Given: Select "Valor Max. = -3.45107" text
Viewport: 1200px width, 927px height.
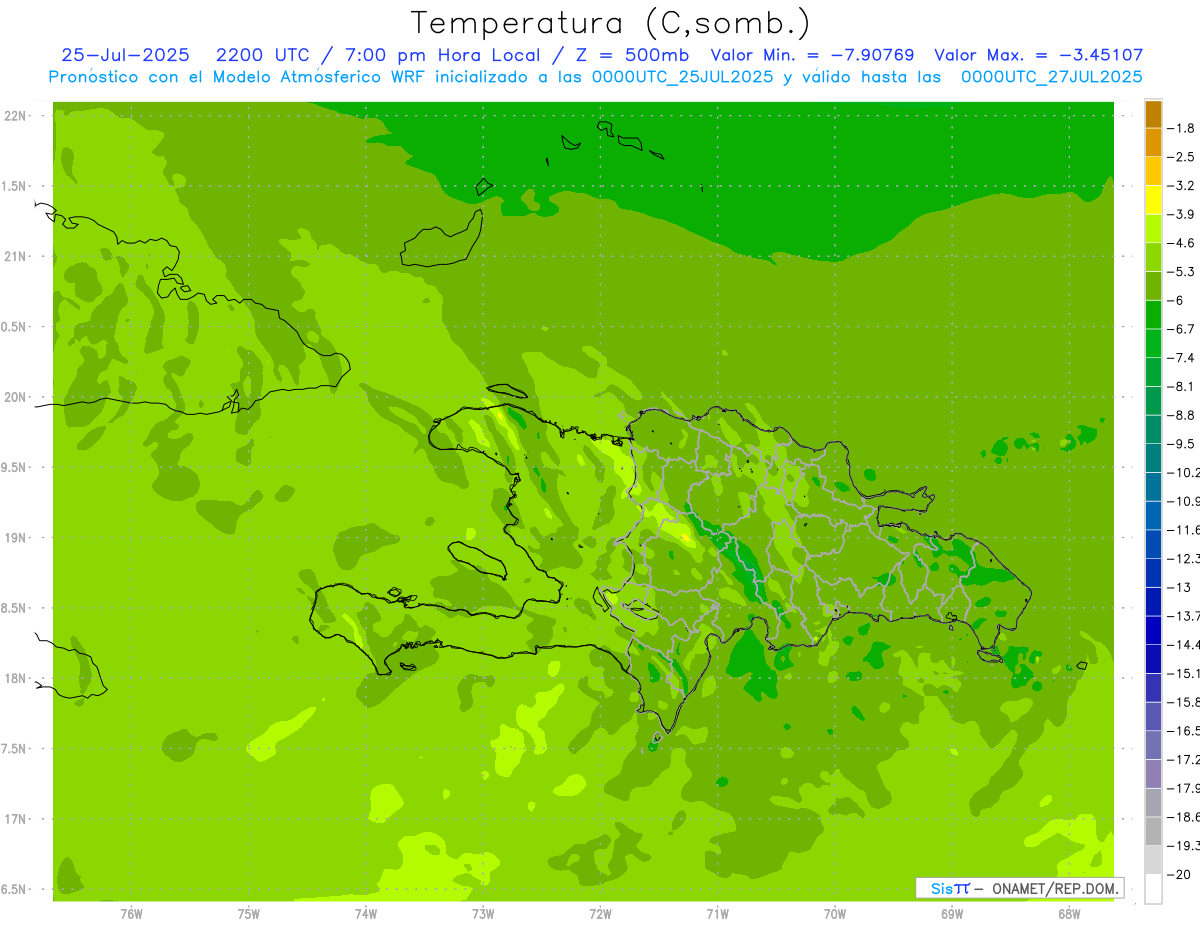Looking at the screenshot, I should pos(1038,55).
